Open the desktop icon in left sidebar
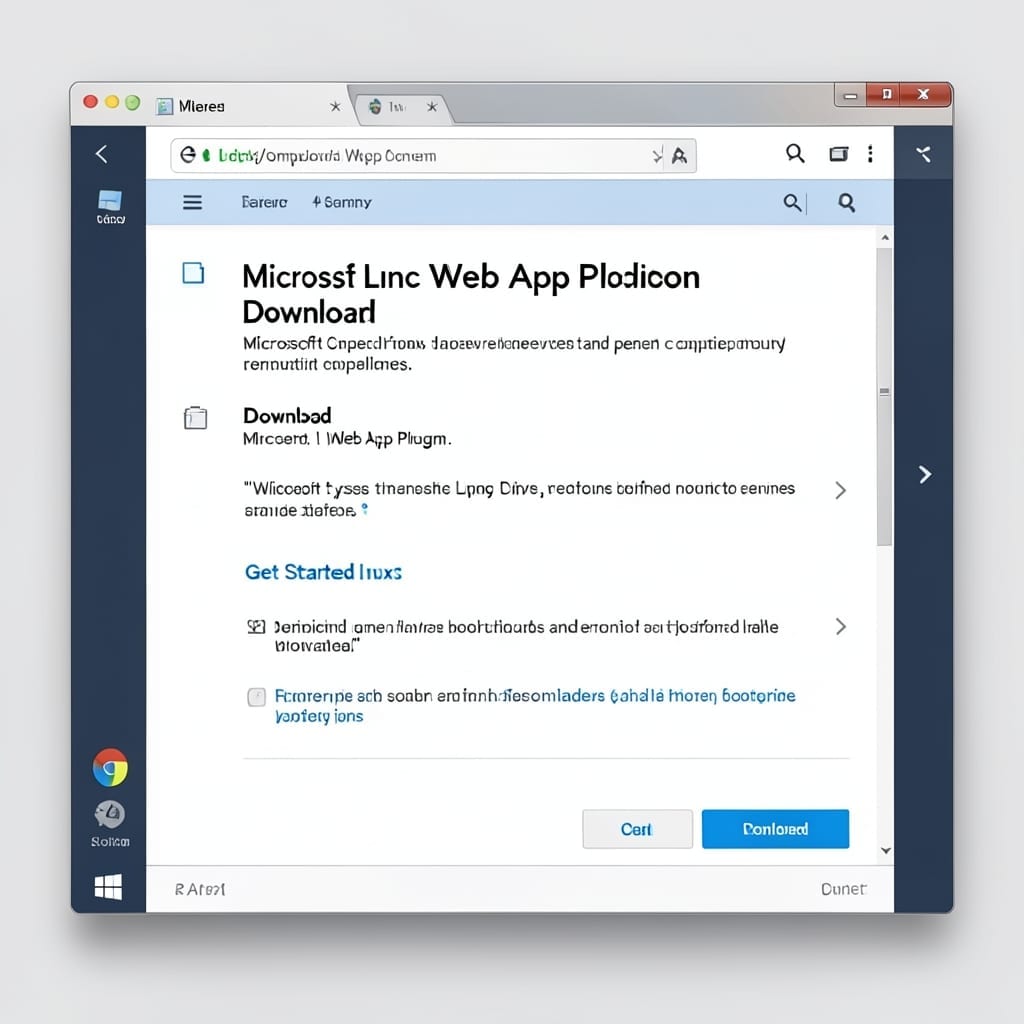Screen dimensions: 1024x1024 [x=110, y=206]
